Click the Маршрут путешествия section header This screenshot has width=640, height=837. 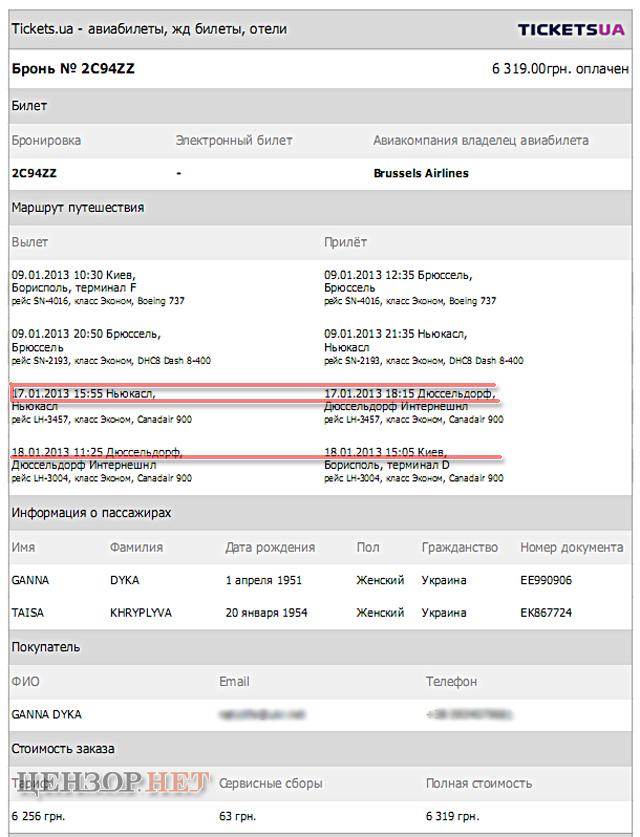pyautogui.click(x=78, y=208)
